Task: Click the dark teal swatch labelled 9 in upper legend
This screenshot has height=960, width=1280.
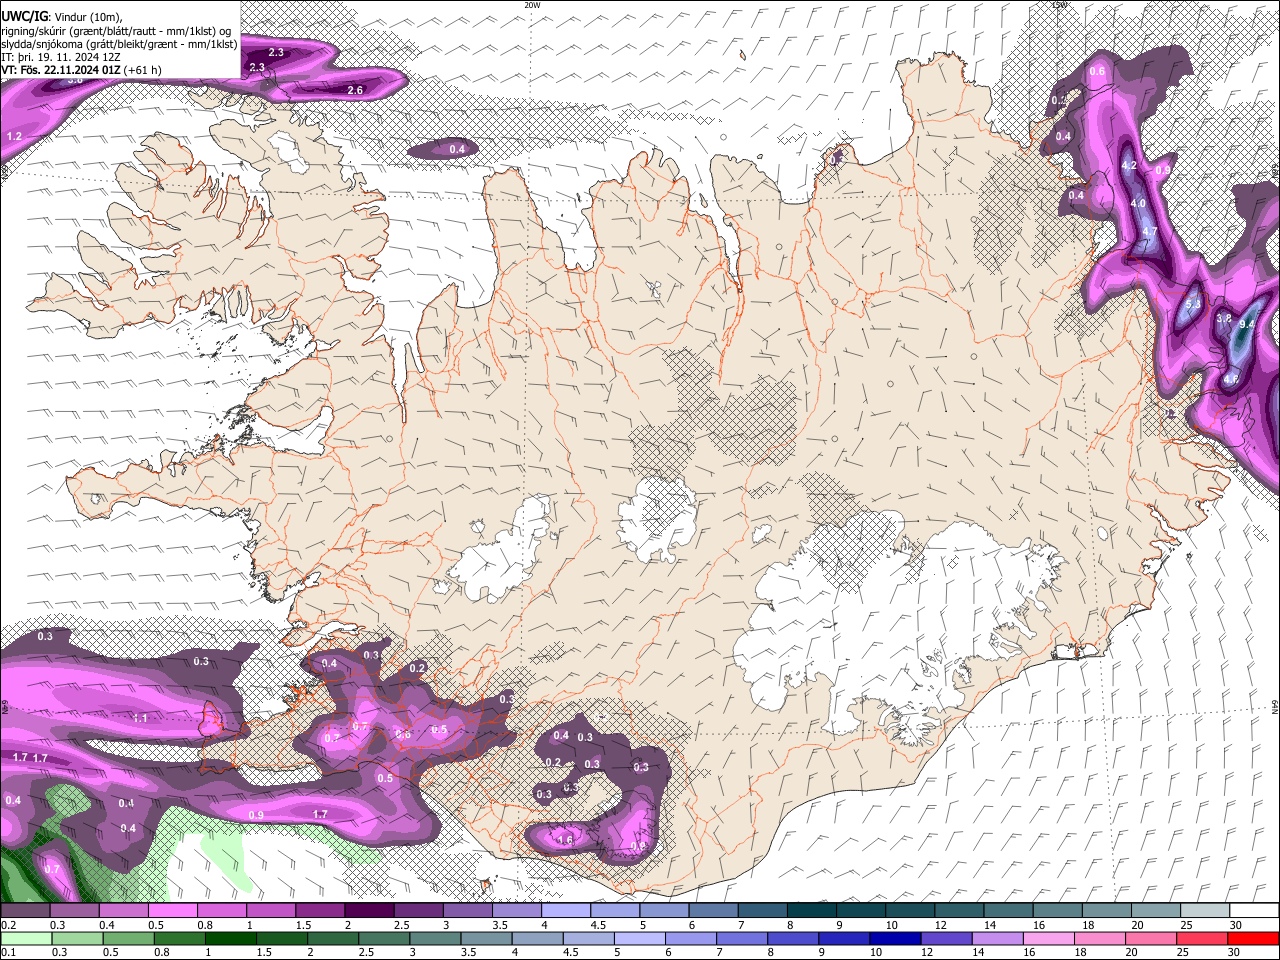Action: pyautogui.click(x=860, y=911)
